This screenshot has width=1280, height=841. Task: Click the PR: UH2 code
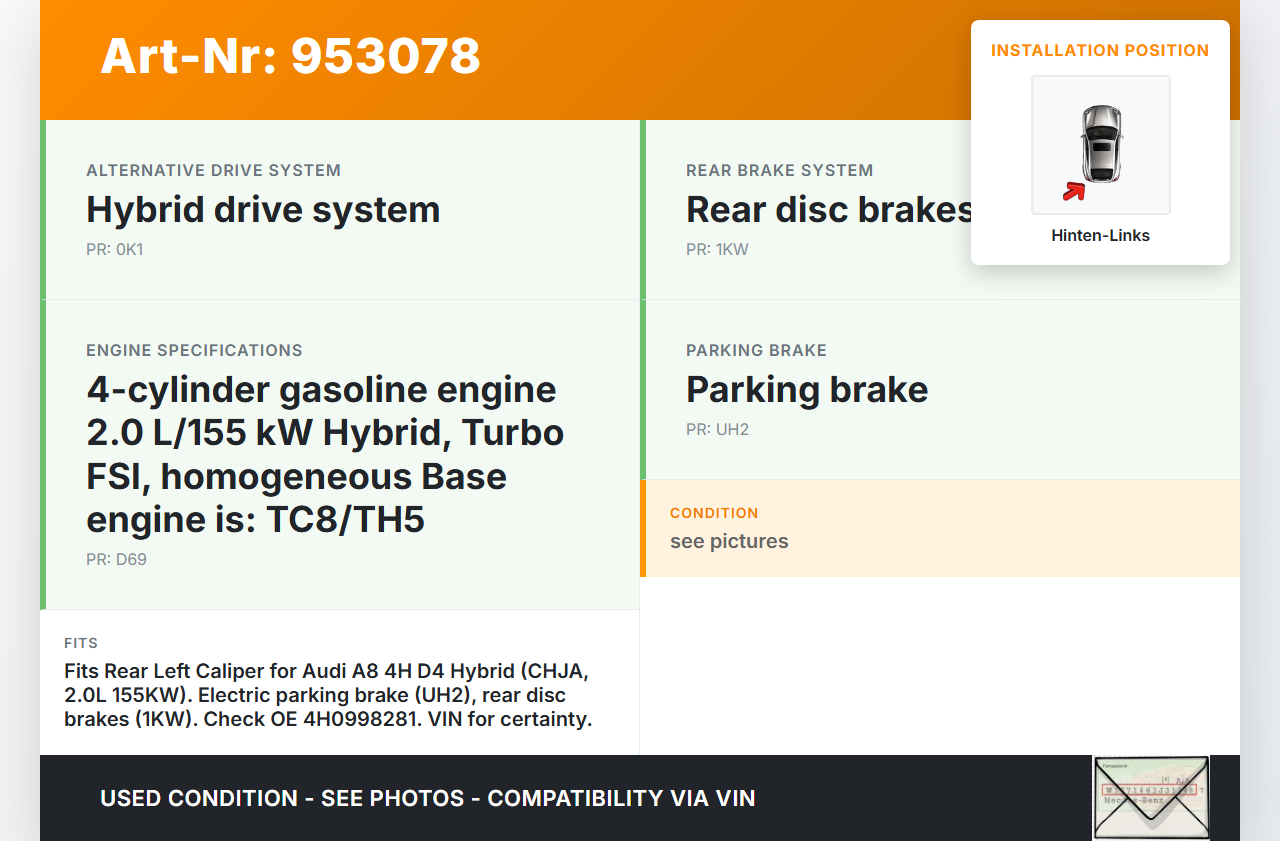tap(717, 430)
